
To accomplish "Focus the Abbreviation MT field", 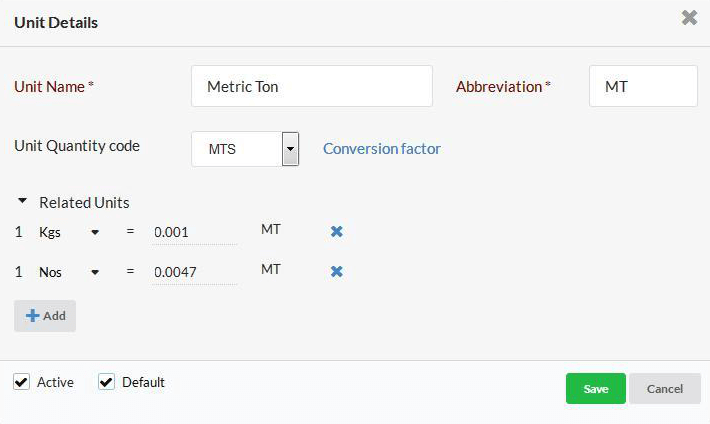I will pos(643,86).
